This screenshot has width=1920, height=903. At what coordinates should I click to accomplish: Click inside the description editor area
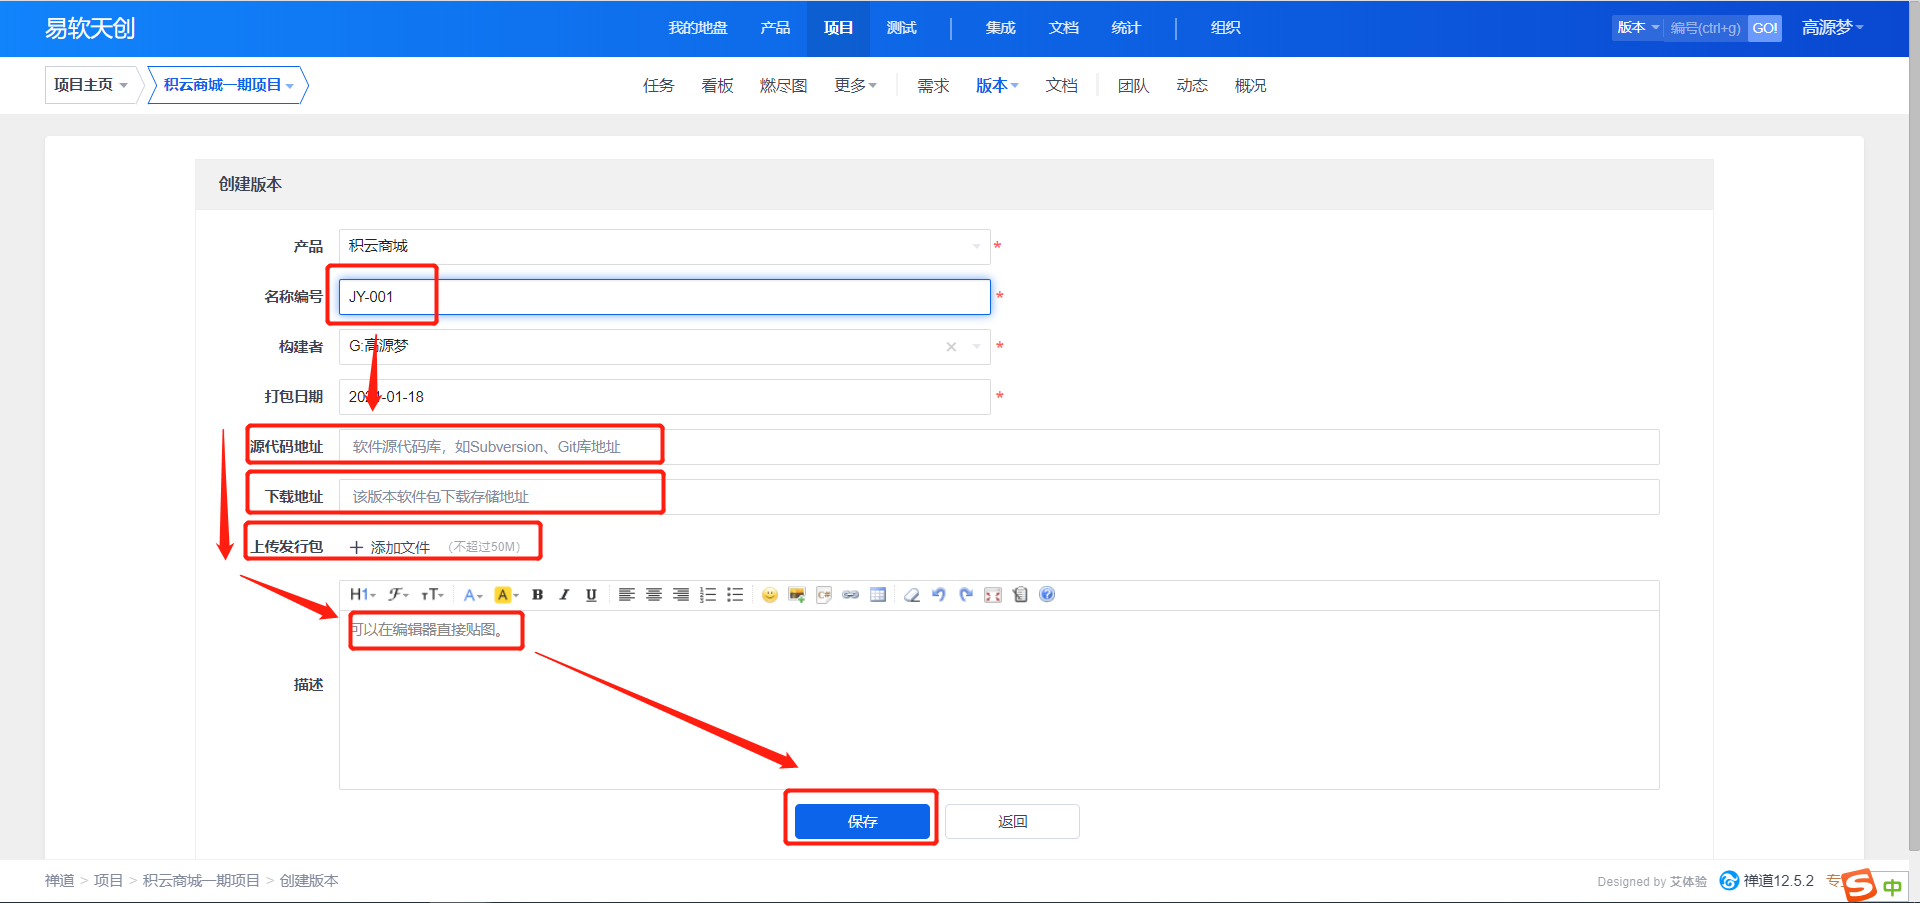(x=999, y=700)
